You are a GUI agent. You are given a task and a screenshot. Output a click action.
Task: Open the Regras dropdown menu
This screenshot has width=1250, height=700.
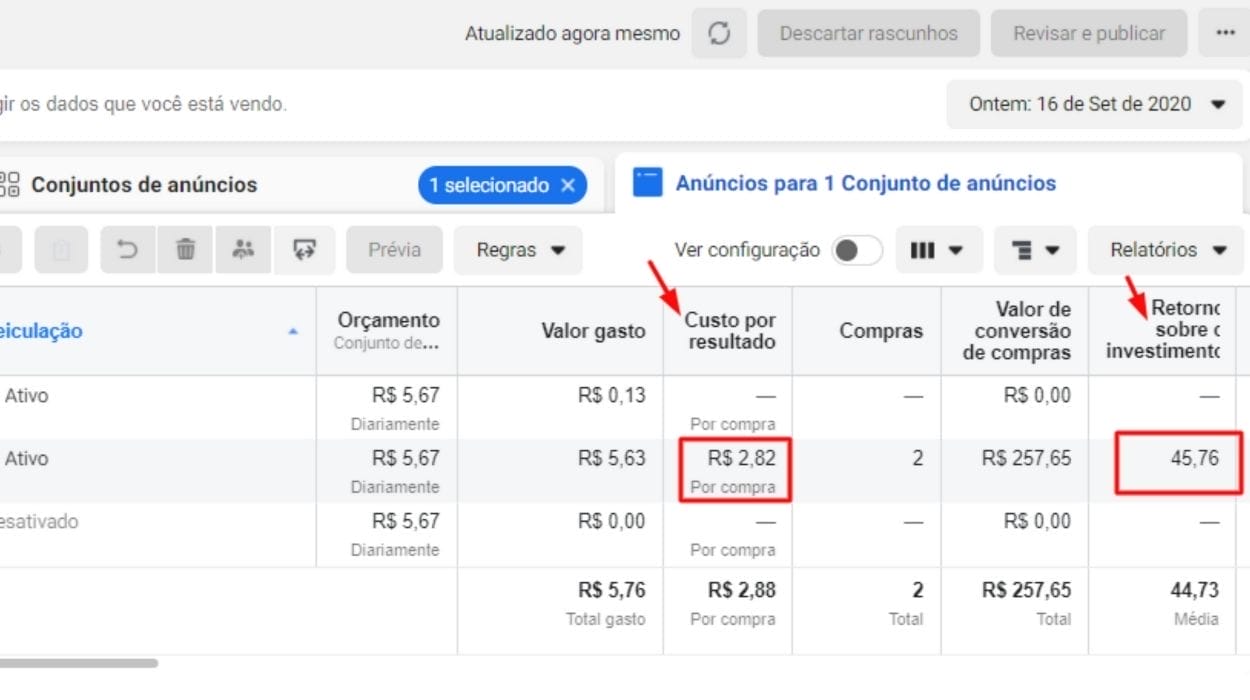coord(519,250)
